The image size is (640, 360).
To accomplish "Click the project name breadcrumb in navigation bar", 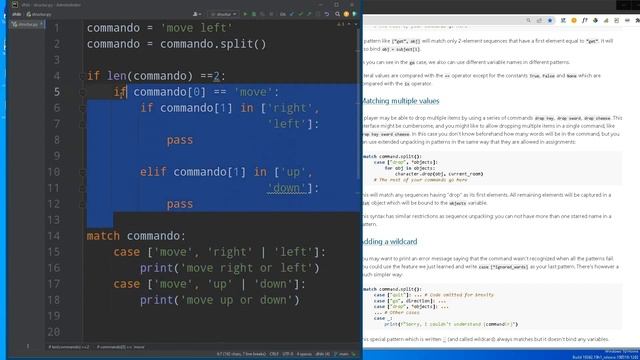I will point(17,14).
